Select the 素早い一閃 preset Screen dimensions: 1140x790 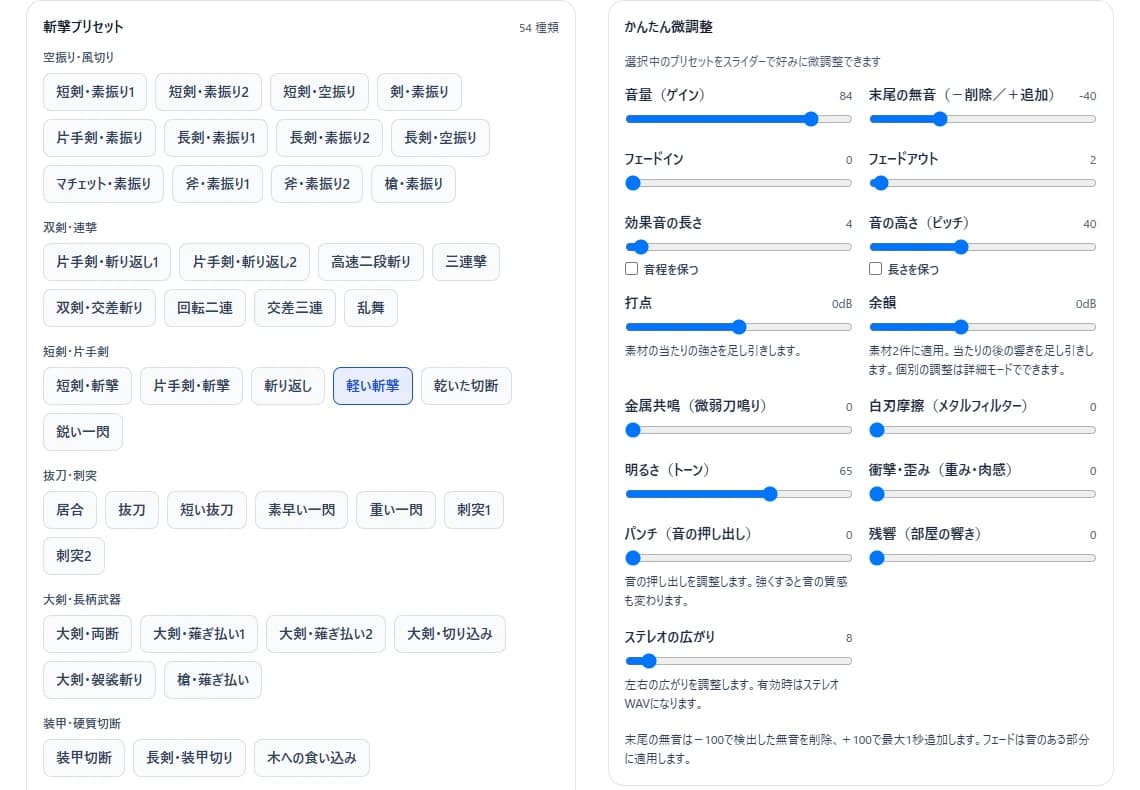(x=301, y=509)
